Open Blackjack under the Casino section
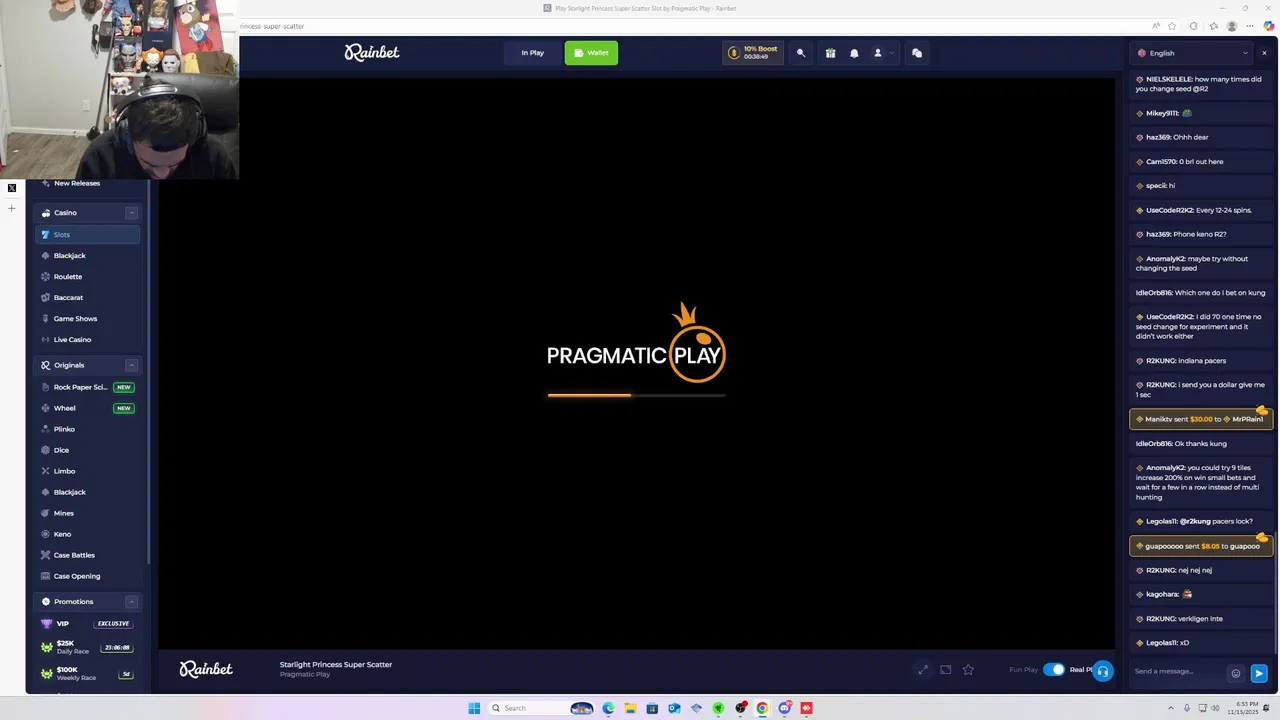This screenshot has width=1280, height=720. (88, 256)
